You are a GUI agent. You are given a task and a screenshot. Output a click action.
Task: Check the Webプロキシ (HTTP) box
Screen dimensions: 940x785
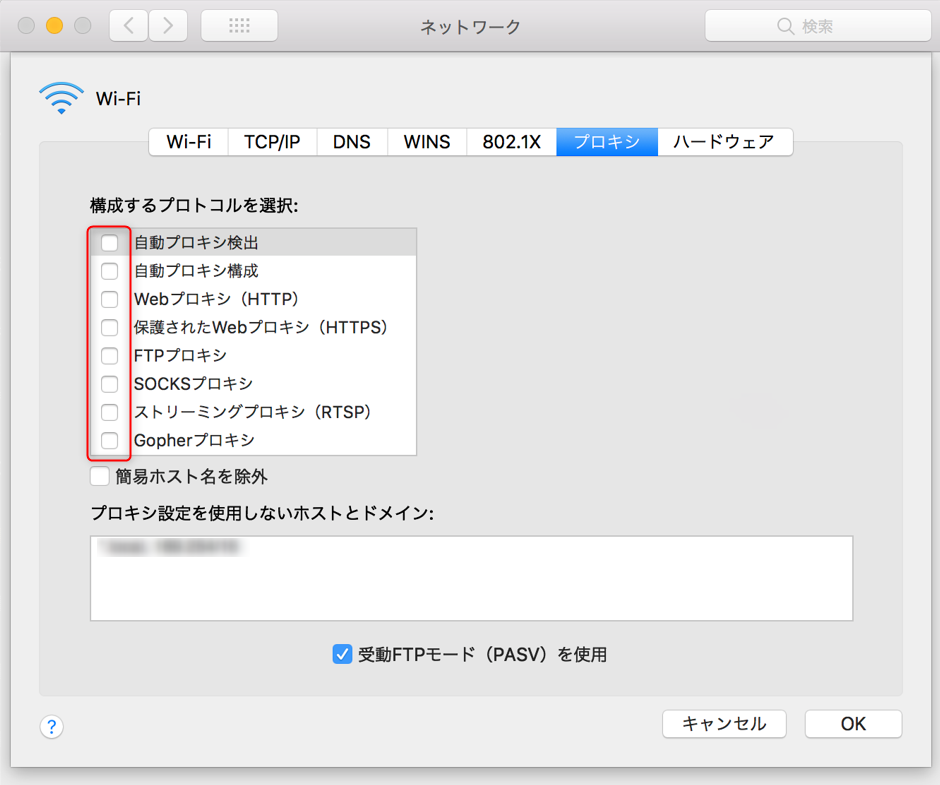(110, 299)
